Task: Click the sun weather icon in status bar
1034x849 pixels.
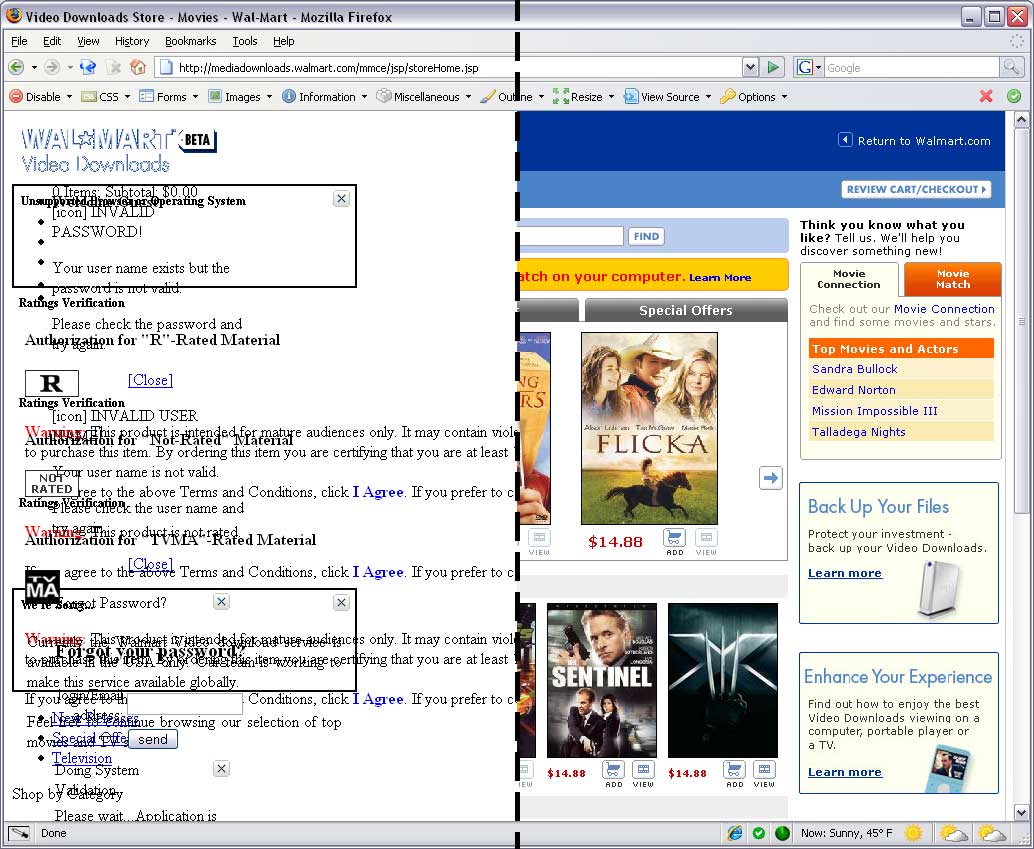Action: coord(913,833)
